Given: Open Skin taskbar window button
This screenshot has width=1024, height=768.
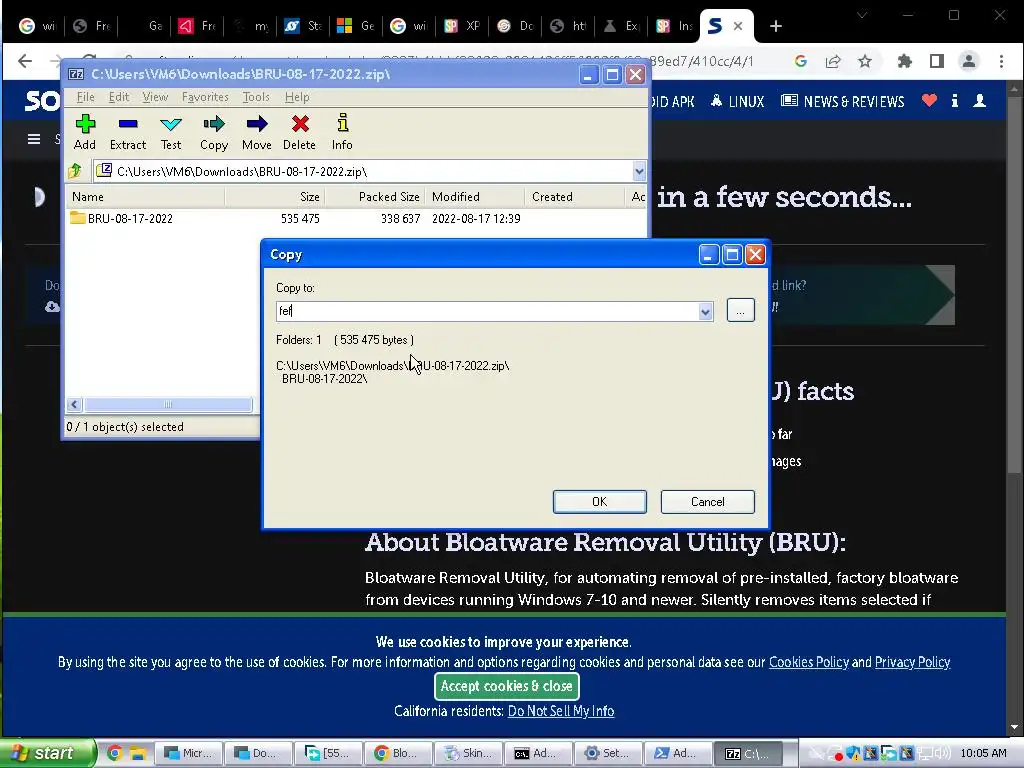Looking at the screenshot, I should click(x=469, y=753).
